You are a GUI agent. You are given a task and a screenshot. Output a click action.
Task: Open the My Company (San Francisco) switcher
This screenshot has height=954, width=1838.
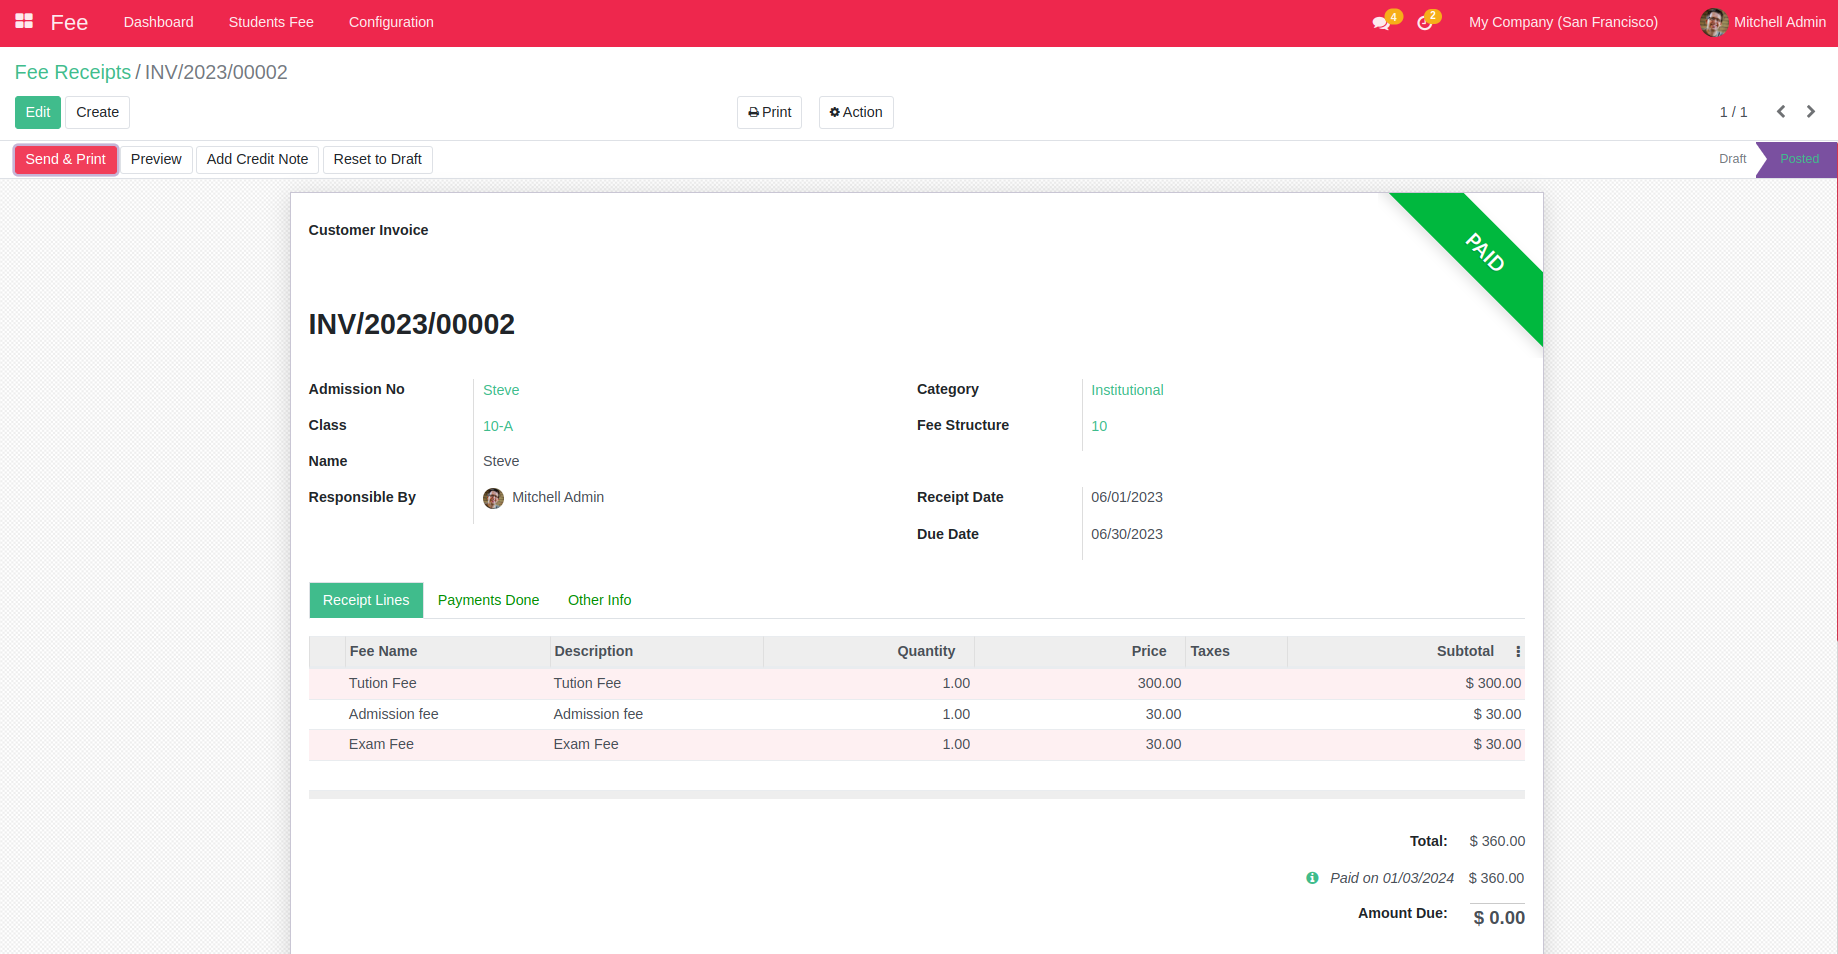[1563, 22]
